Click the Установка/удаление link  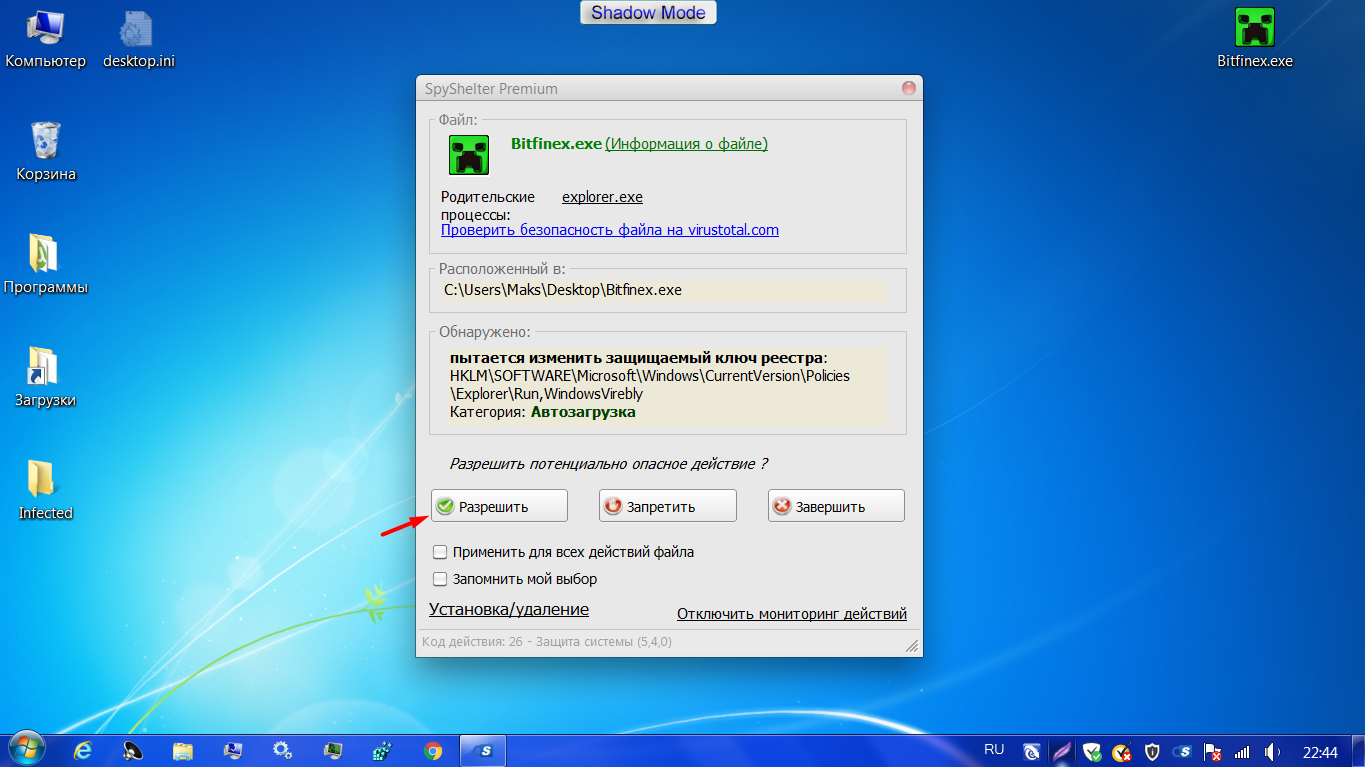pos(509,609)
